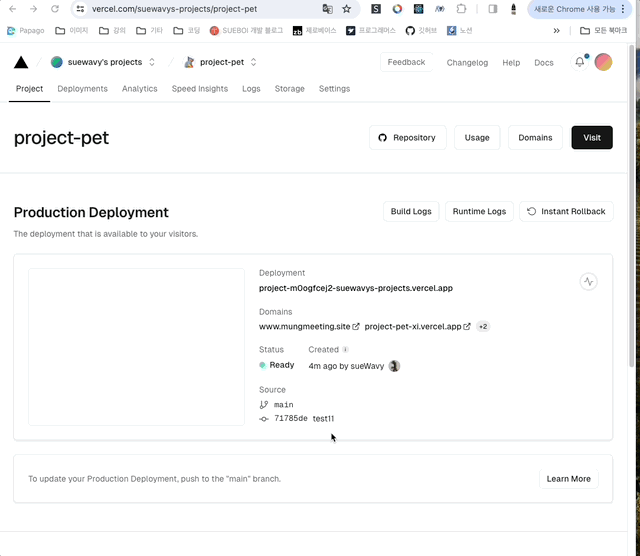Click the Feedback button

click(x=406, y=62)
